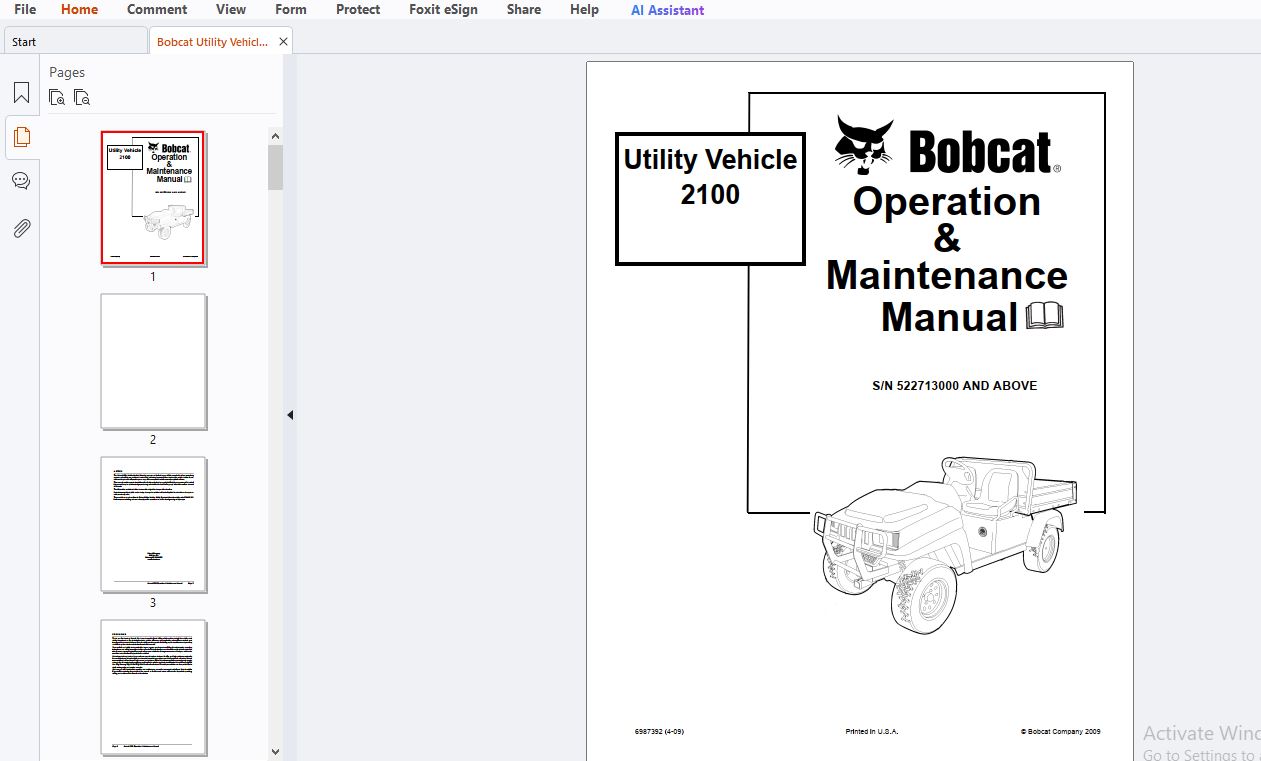The image size is (1261, 761).
Task: Click the '© Bobcat Company 2009' text
Action: [1061, 731]
